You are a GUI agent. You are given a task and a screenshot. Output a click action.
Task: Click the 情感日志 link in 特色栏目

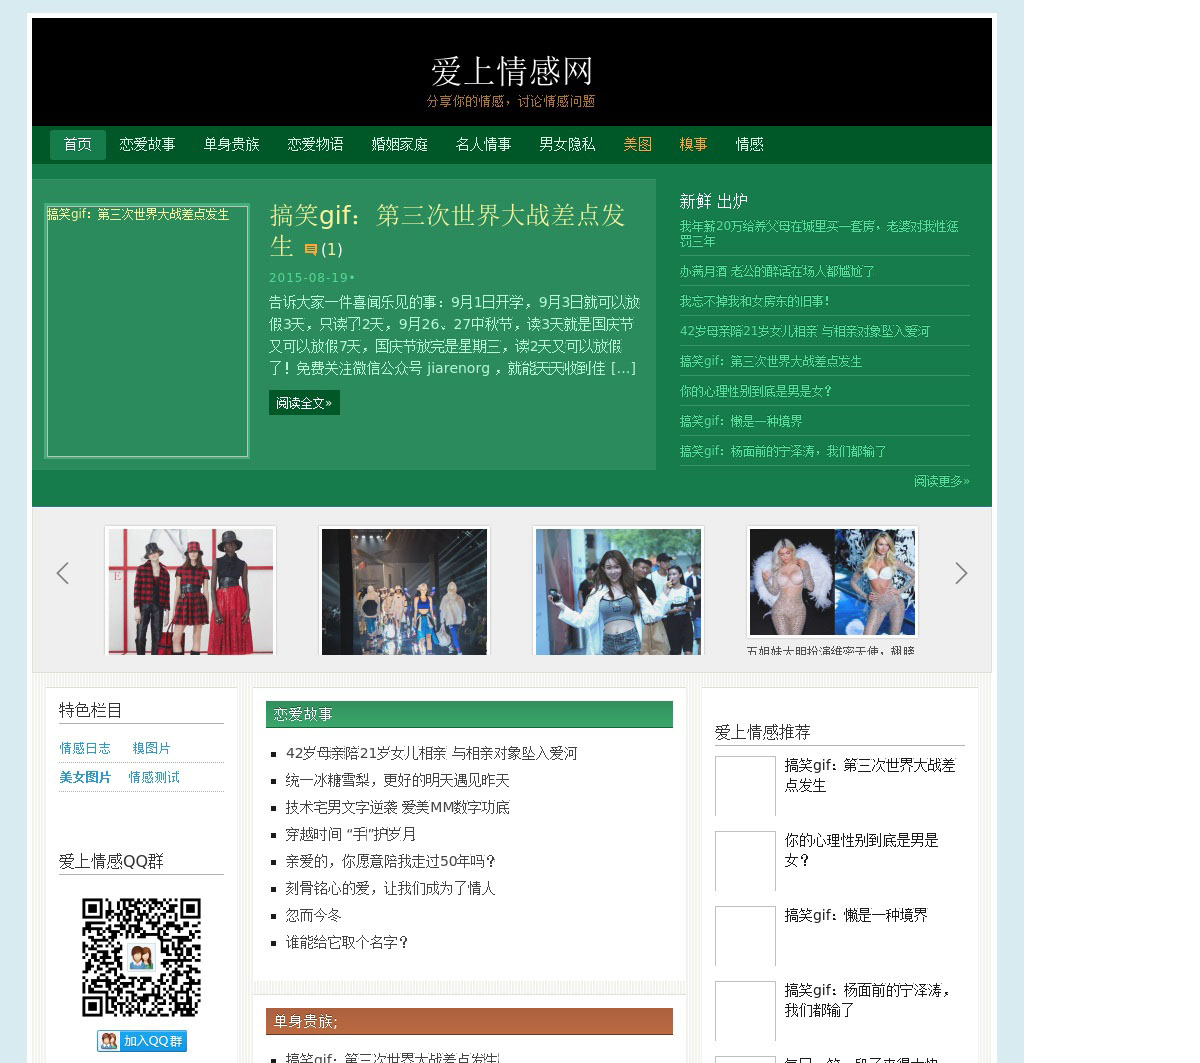(85, 748)
